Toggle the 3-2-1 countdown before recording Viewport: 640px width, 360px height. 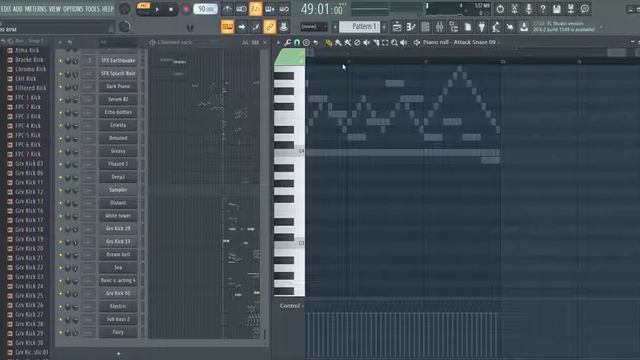tap(256, 9)
